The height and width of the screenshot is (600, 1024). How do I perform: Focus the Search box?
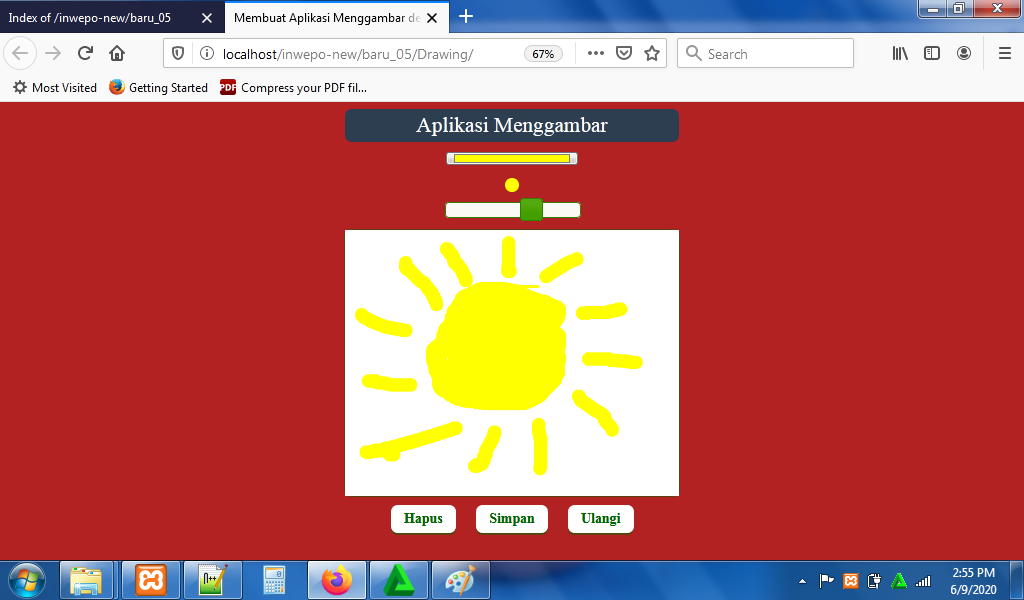(765, 54)
